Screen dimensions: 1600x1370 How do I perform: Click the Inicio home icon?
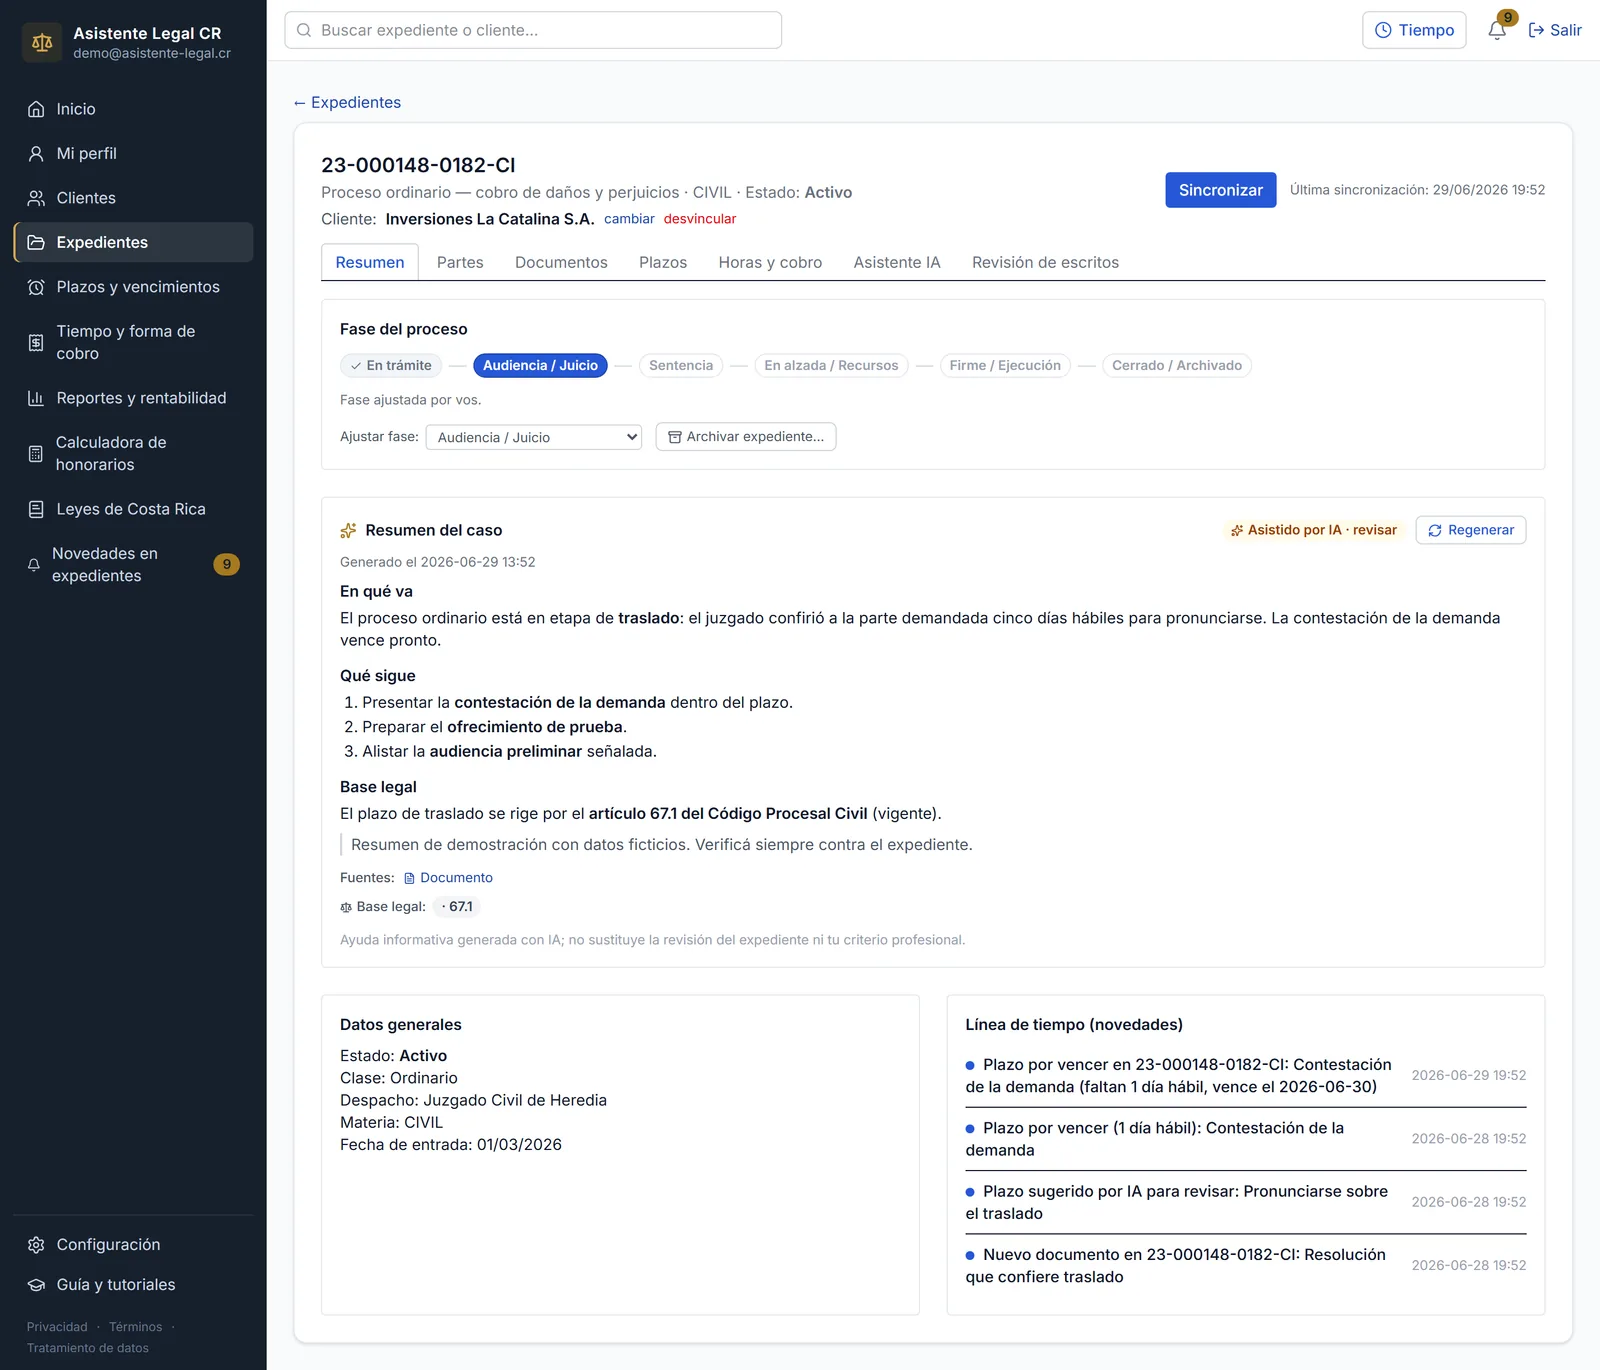(36, 109)
